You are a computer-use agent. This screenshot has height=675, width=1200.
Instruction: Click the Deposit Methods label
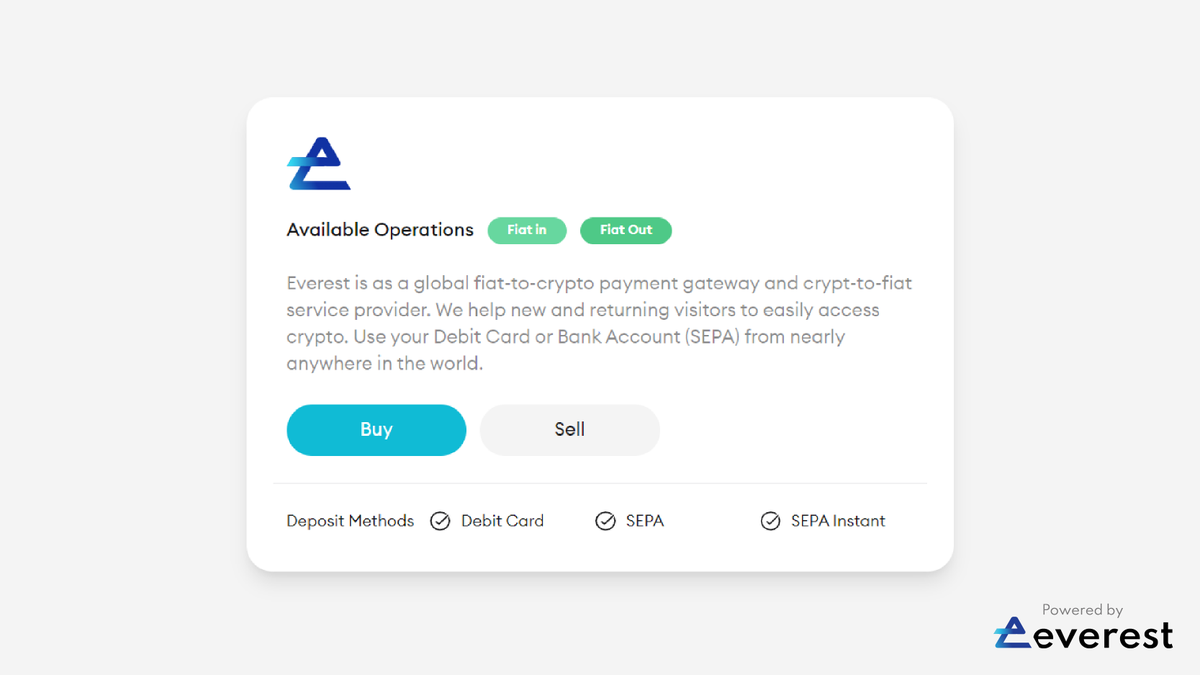pyautogui.click(x=350, y=521)
